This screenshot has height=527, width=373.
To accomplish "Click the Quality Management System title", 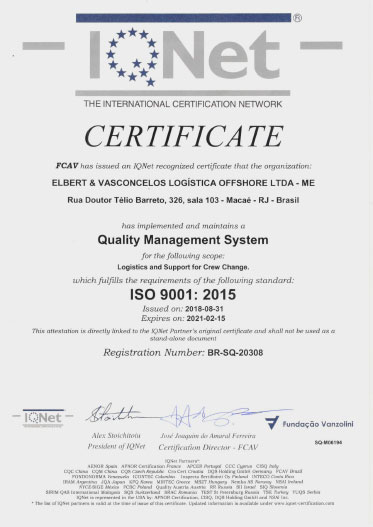I will 183,240.
